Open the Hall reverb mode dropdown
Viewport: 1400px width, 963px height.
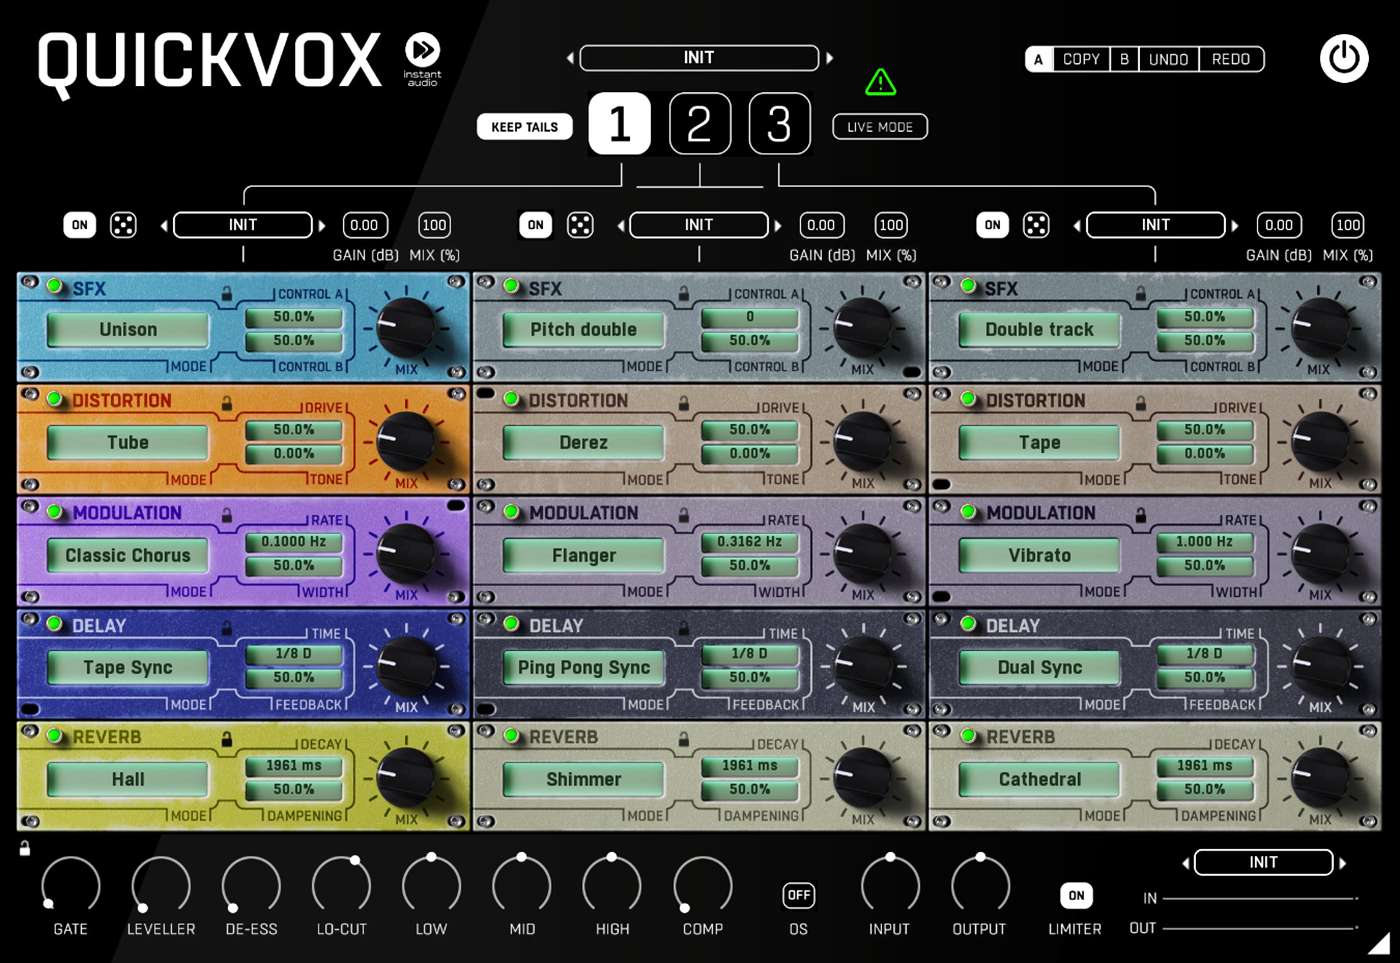tap(128, 779)
